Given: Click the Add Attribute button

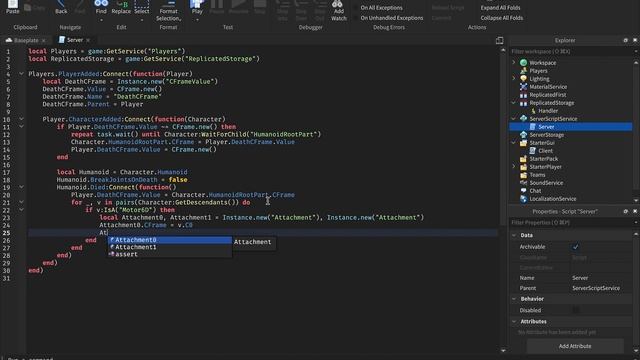Looking at the screenshot, I should 575,346.
